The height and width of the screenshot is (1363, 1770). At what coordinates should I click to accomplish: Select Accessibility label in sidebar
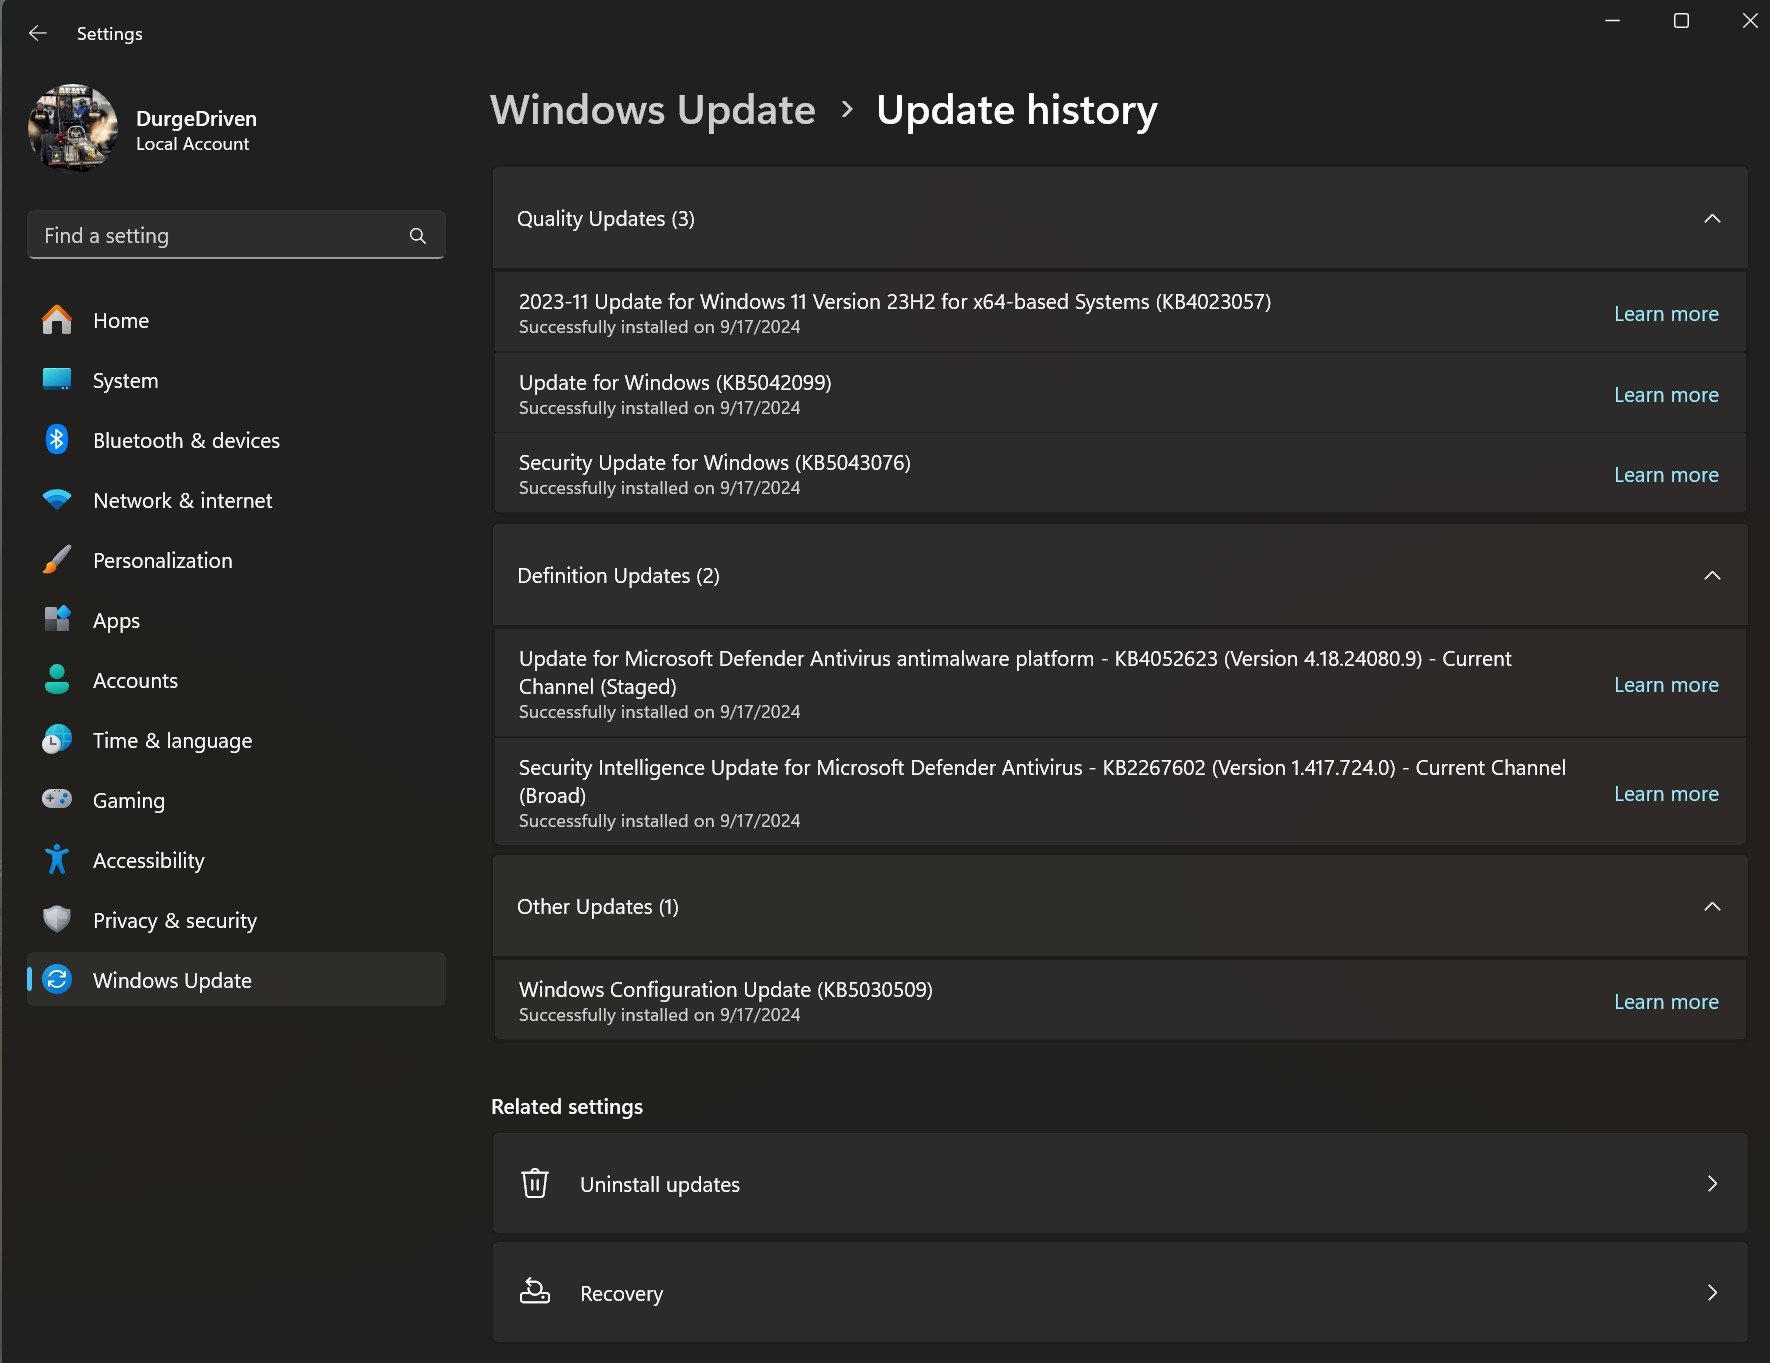coord(149,861)
